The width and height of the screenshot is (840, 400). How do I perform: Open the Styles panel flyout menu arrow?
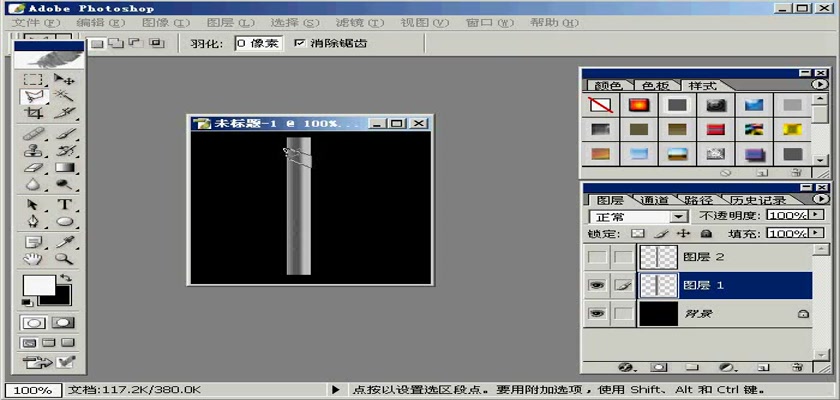click(819, 85)
